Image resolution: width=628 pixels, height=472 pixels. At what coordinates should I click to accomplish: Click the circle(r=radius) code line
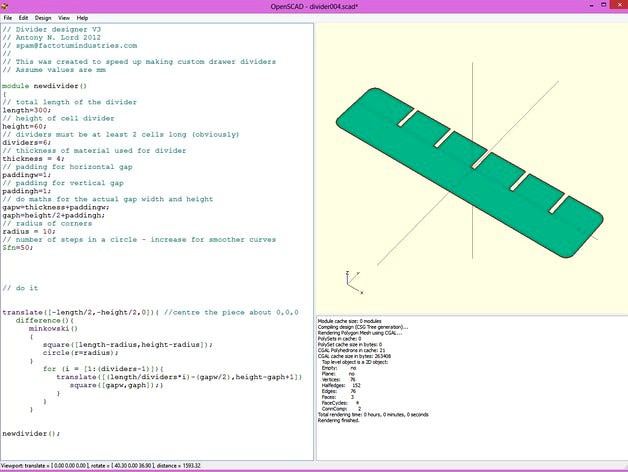tap(80, 352)
